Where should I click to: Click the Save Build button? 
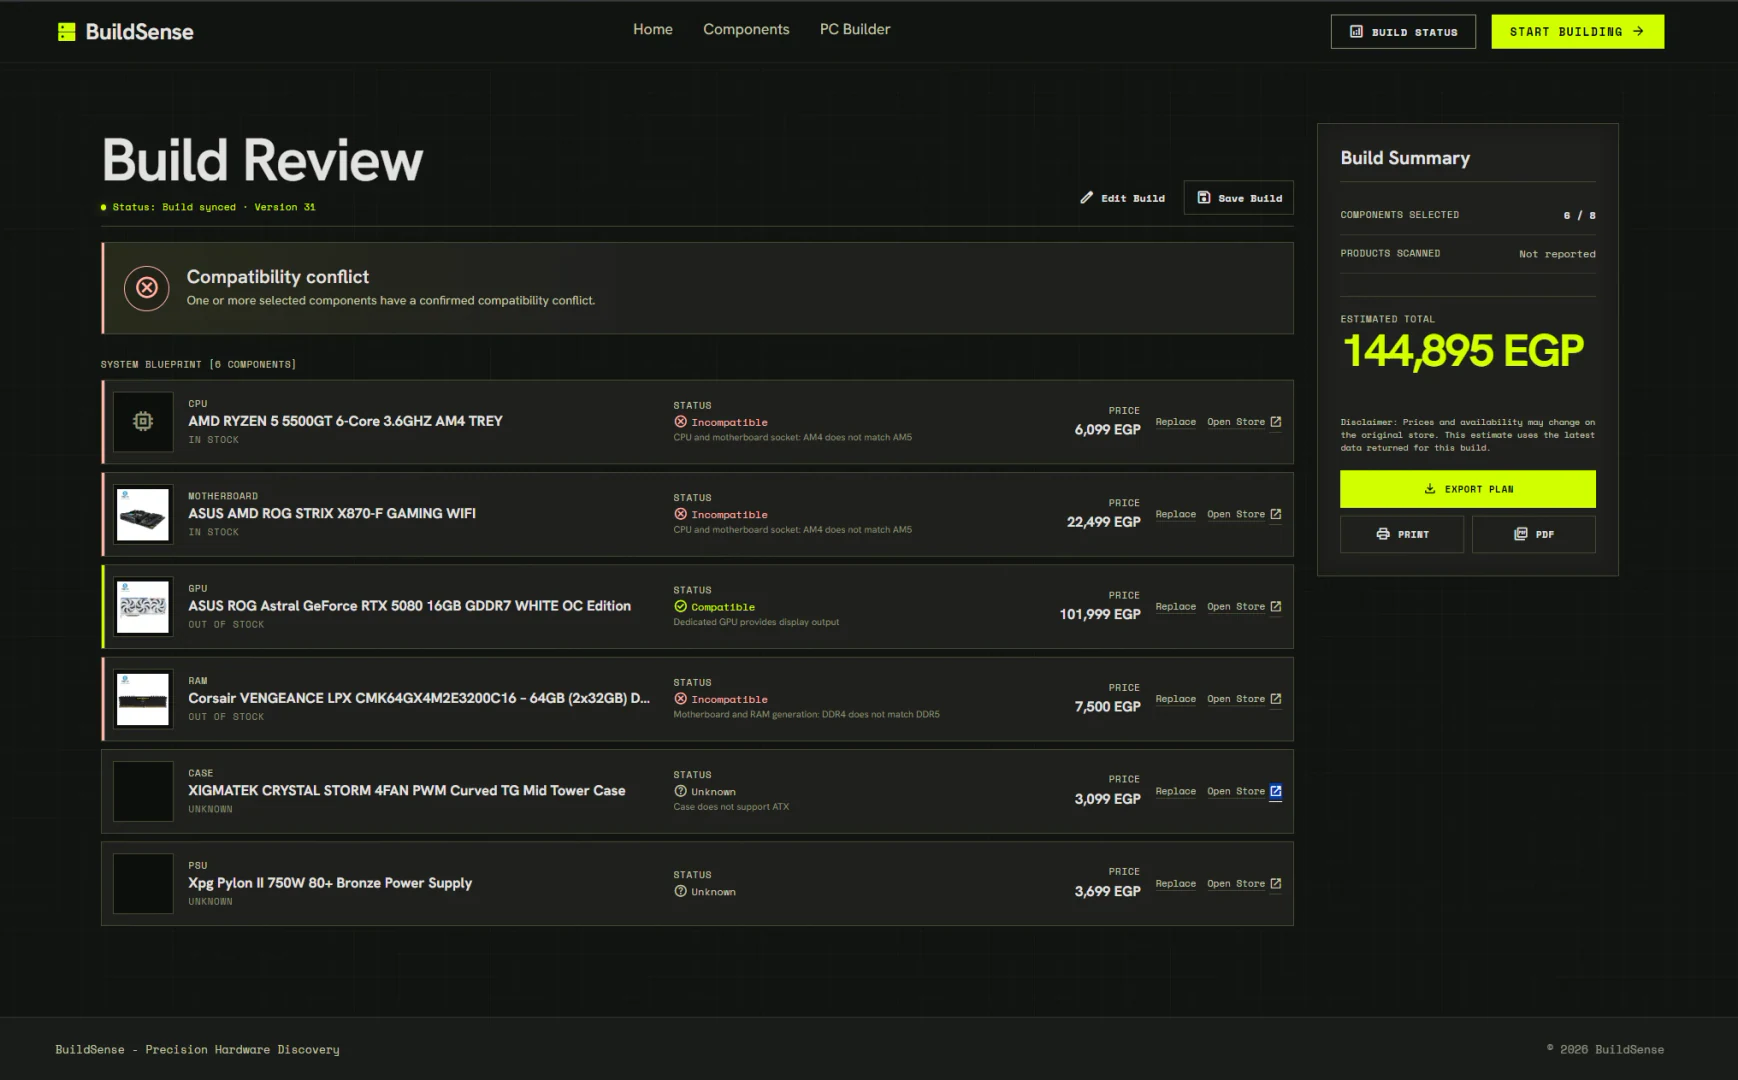1238,198
